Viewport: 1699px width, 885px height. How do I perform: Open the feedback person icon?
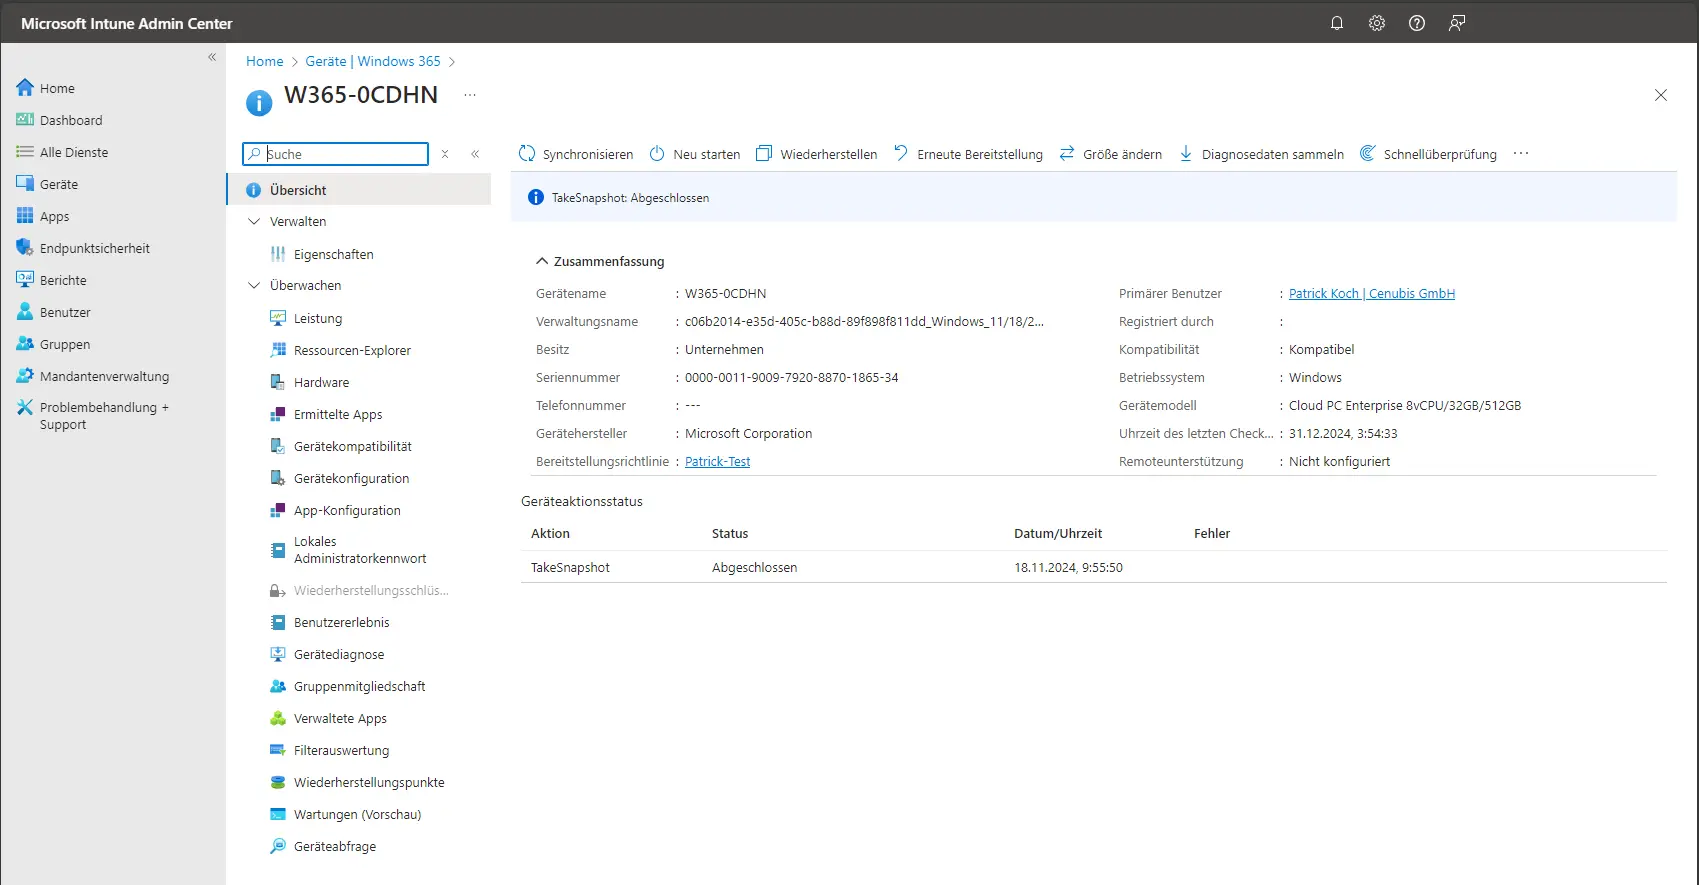pos(1457,23)
